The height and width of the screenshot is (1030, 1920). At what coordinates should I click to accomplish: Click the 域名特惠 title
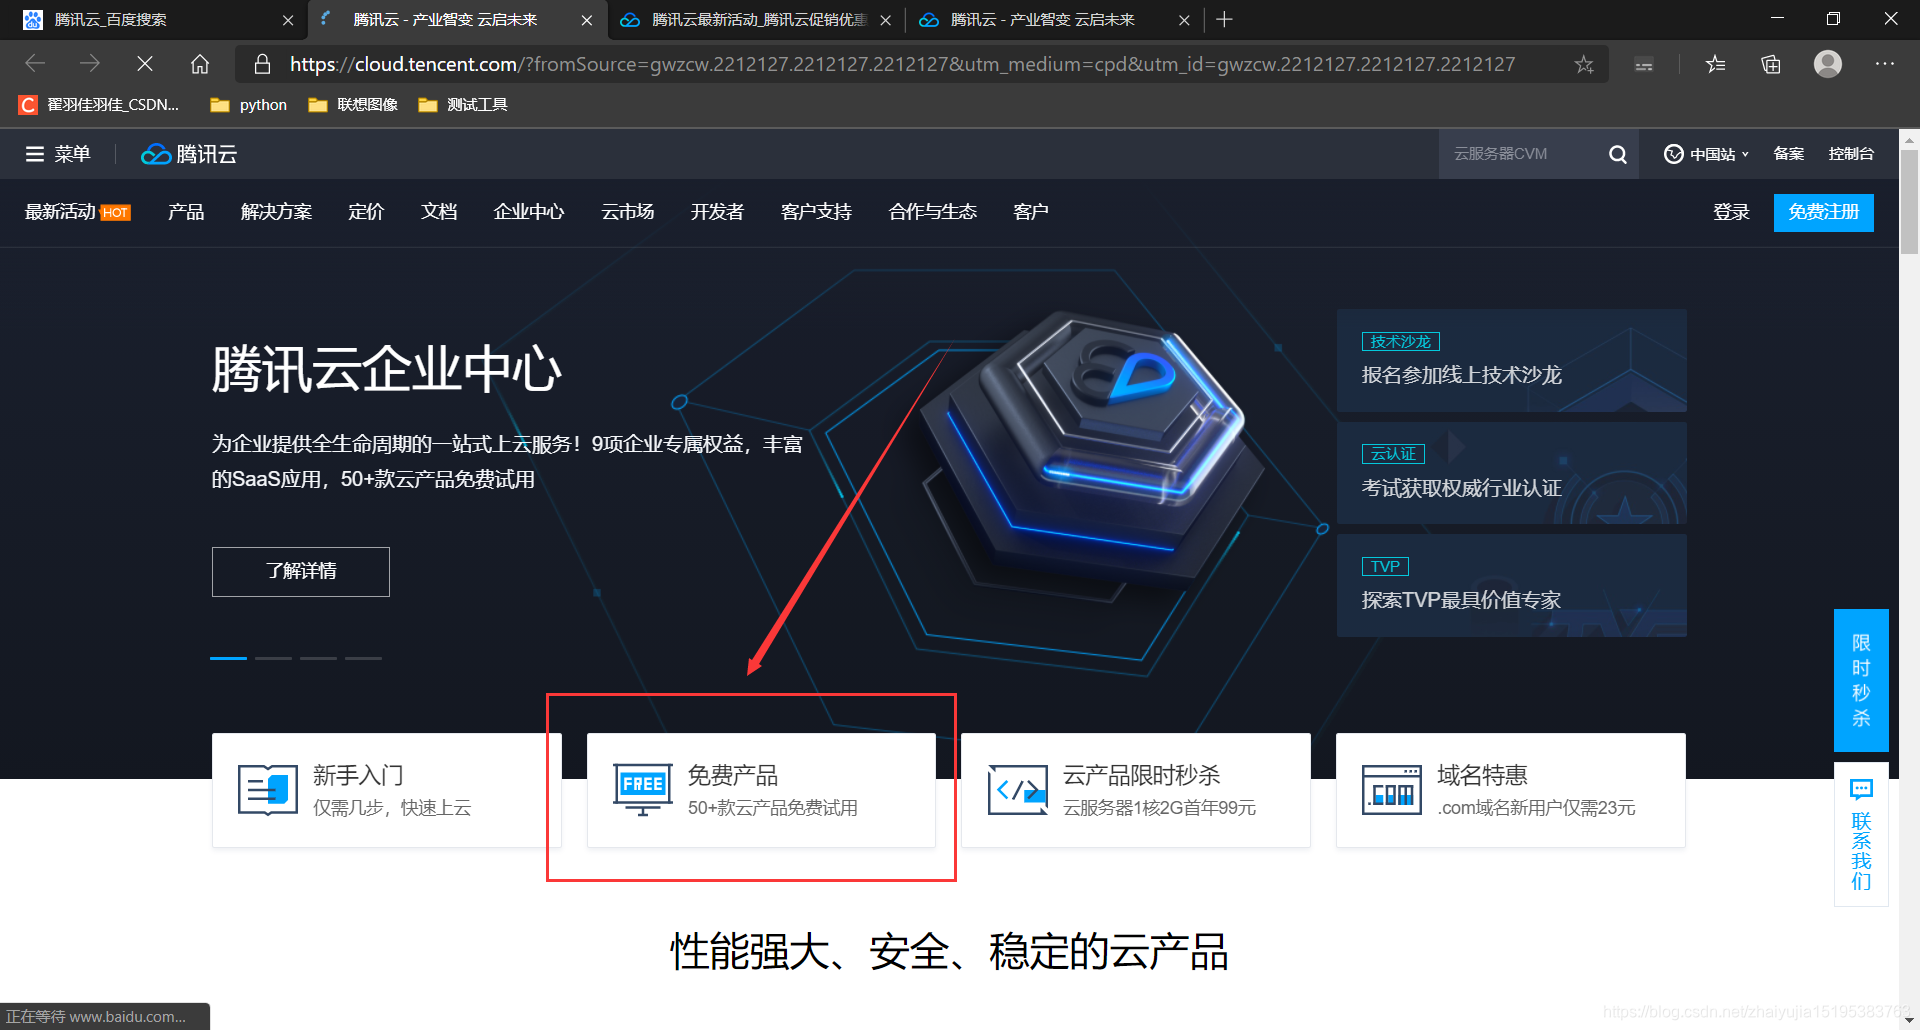1482,775
